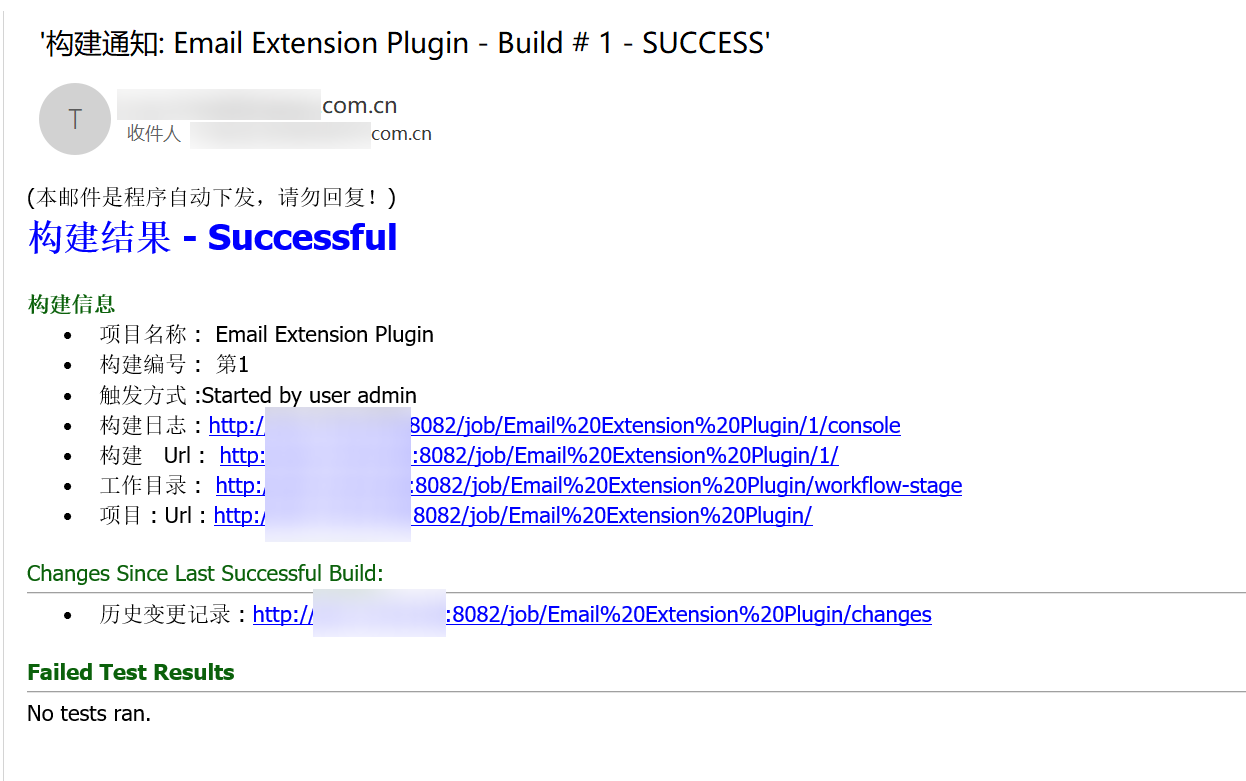This screenshot has width=1246, height=781.
Task: Click the 收件人 recipient label
Action: pos(154,134)
